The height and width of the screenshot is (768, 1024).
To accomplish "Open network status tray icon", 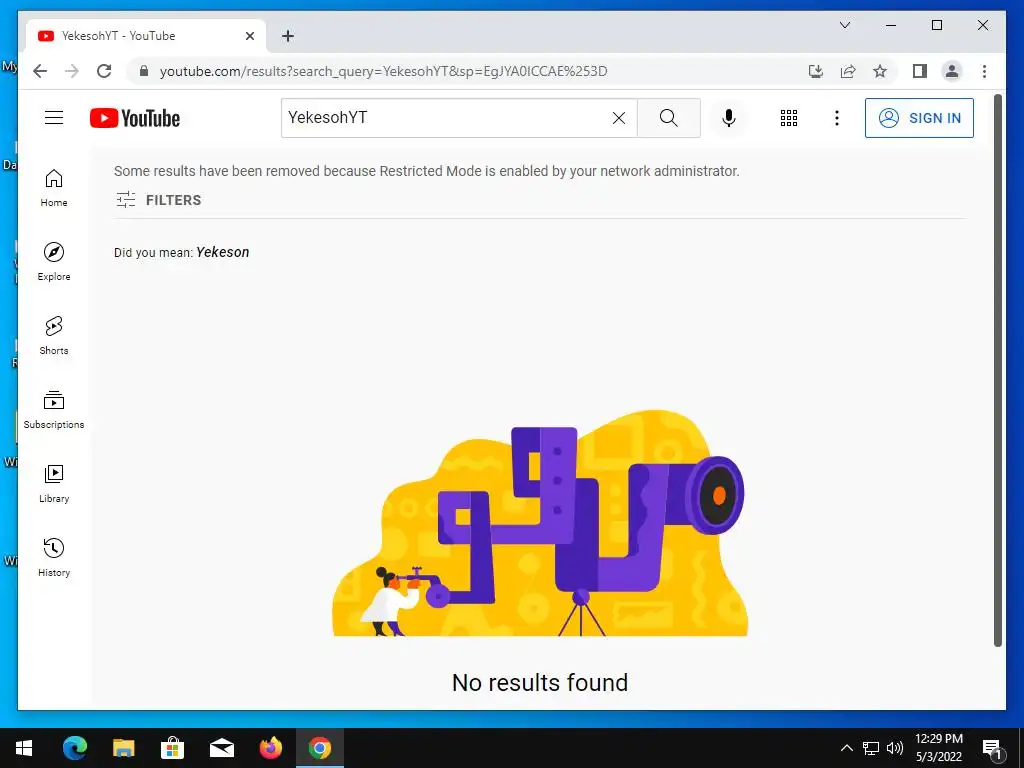I will [871, 748].
